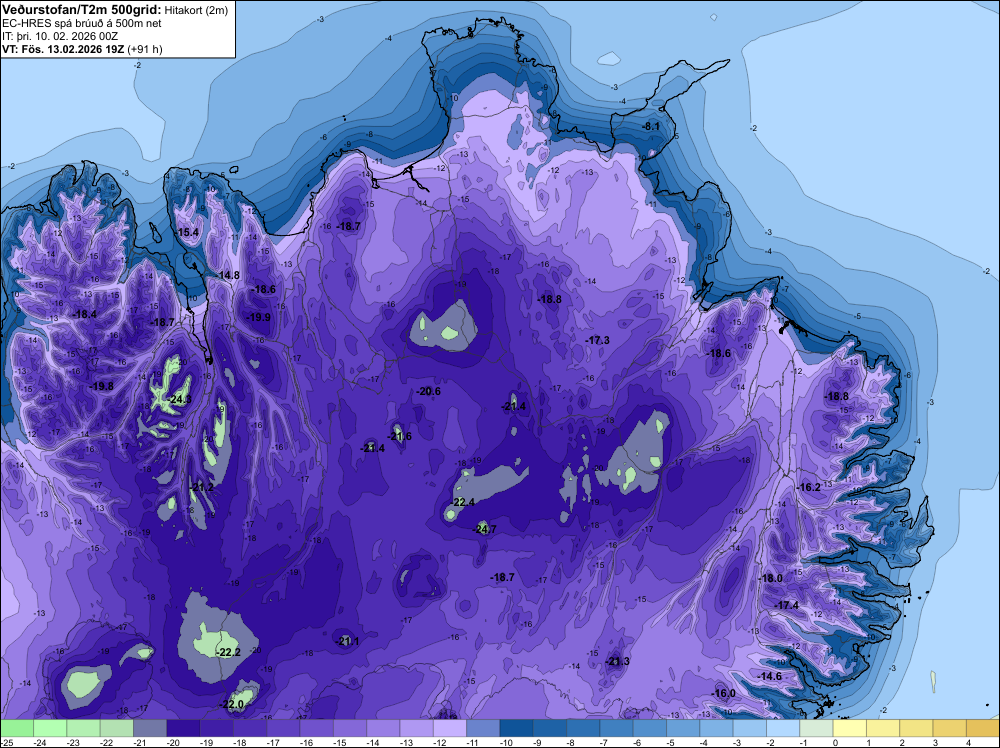Click the legend scale value -9
1000x748 pixels.
point(538,742)
